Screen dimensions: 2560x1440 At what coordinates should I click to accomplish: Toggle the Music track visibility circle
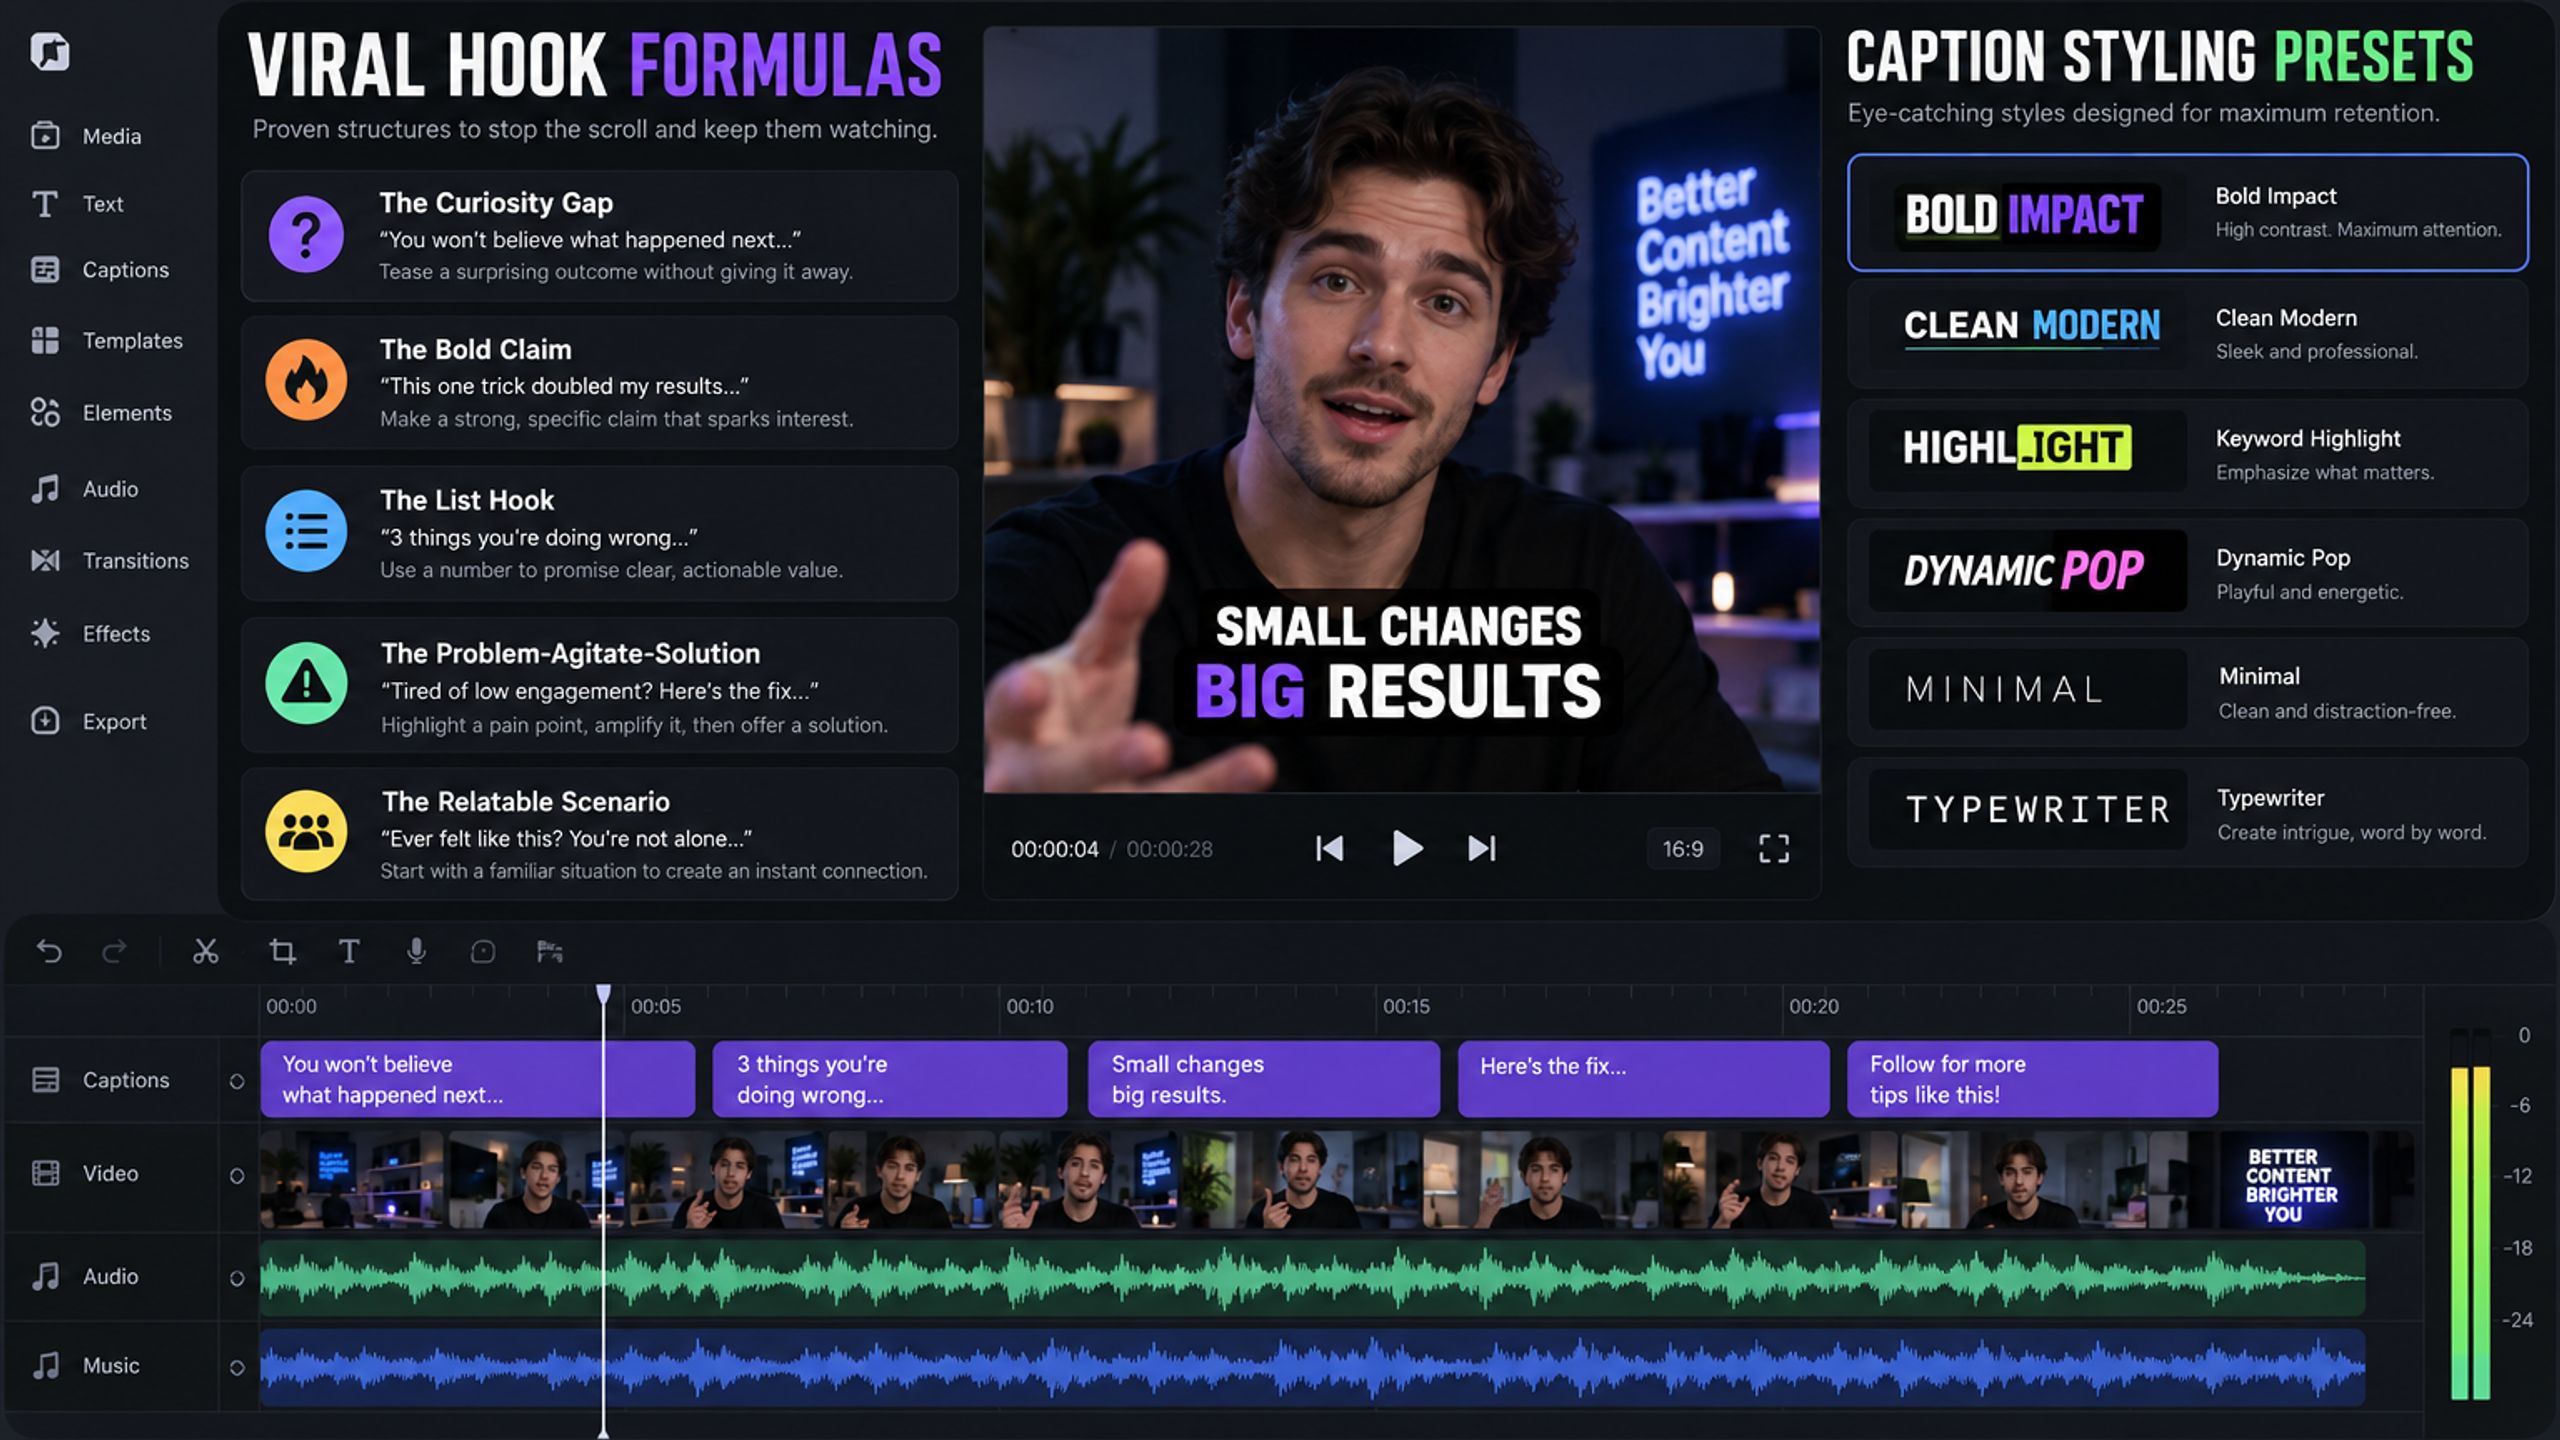[237, 1367]
